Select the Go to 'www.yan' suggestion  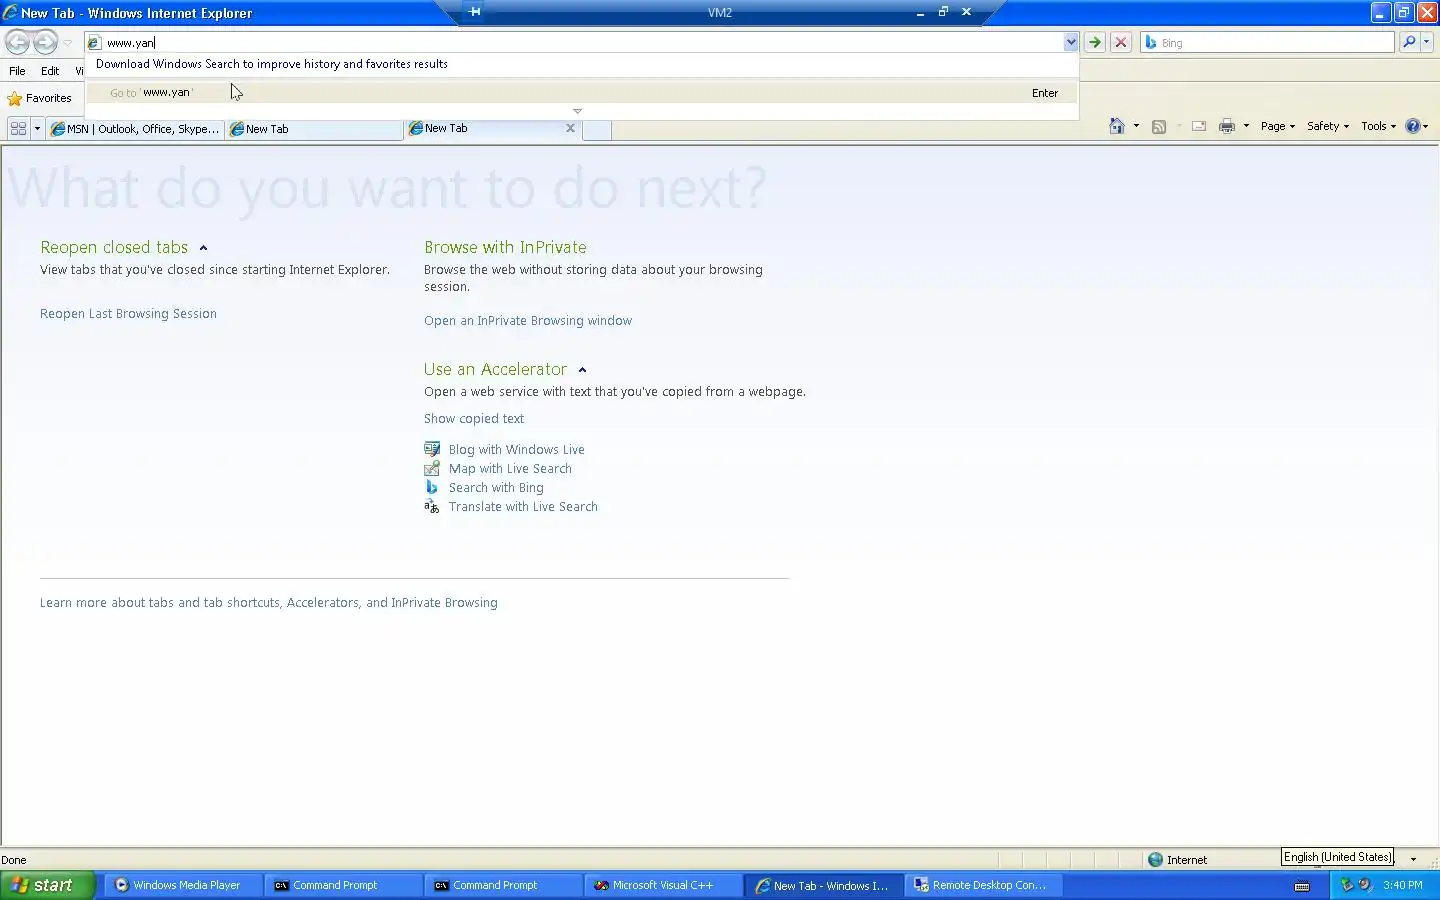coord(582,92)
